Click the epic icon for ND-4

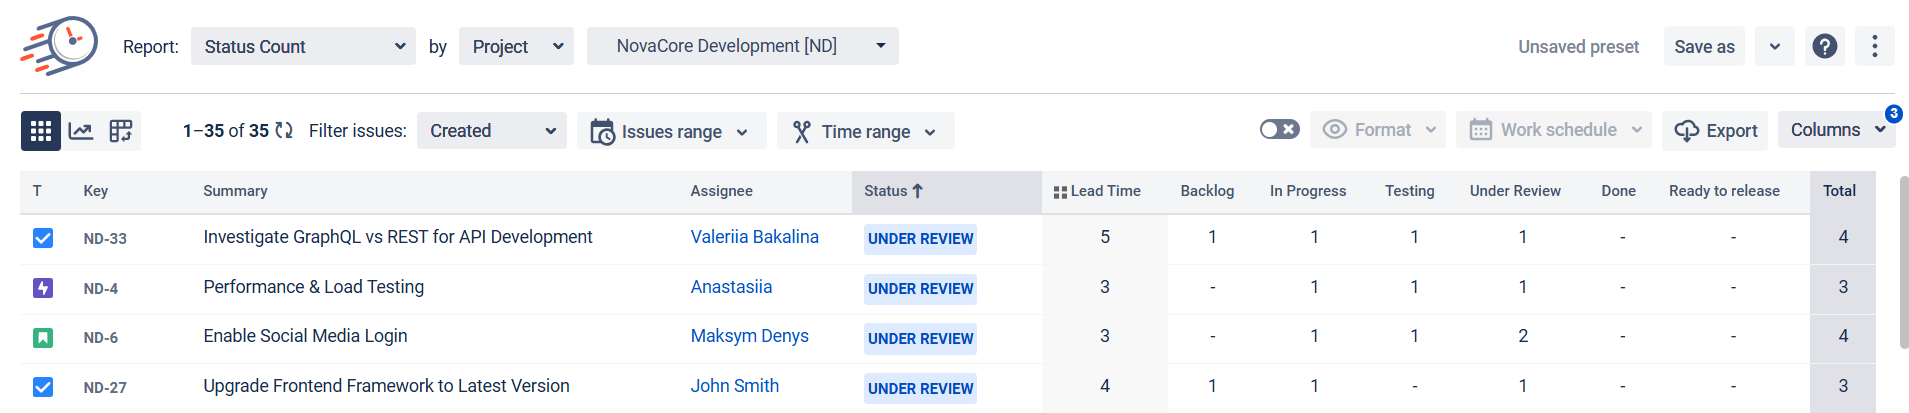(43, 288)
